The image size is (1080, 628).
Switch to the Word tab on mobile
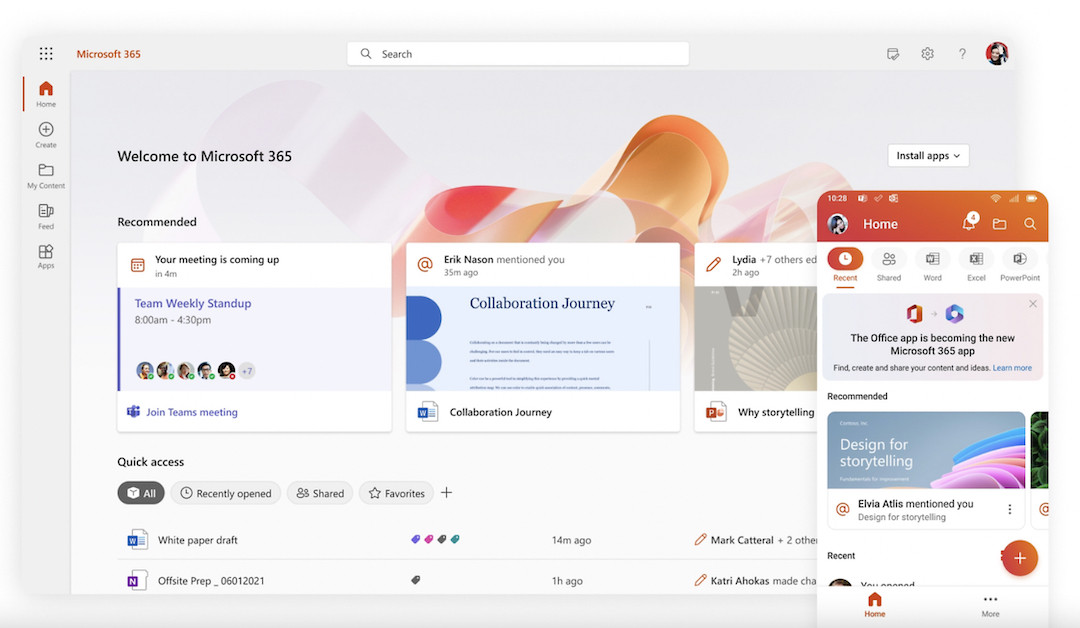coord(932,265)
